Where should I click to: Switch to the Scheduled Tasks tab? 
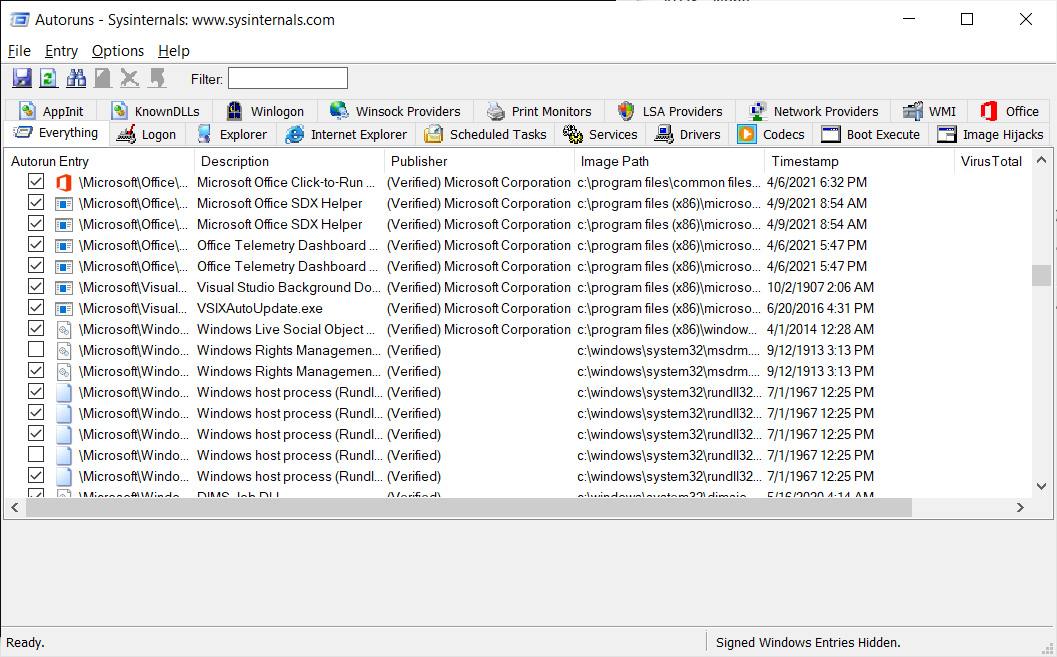coord(486,134)
